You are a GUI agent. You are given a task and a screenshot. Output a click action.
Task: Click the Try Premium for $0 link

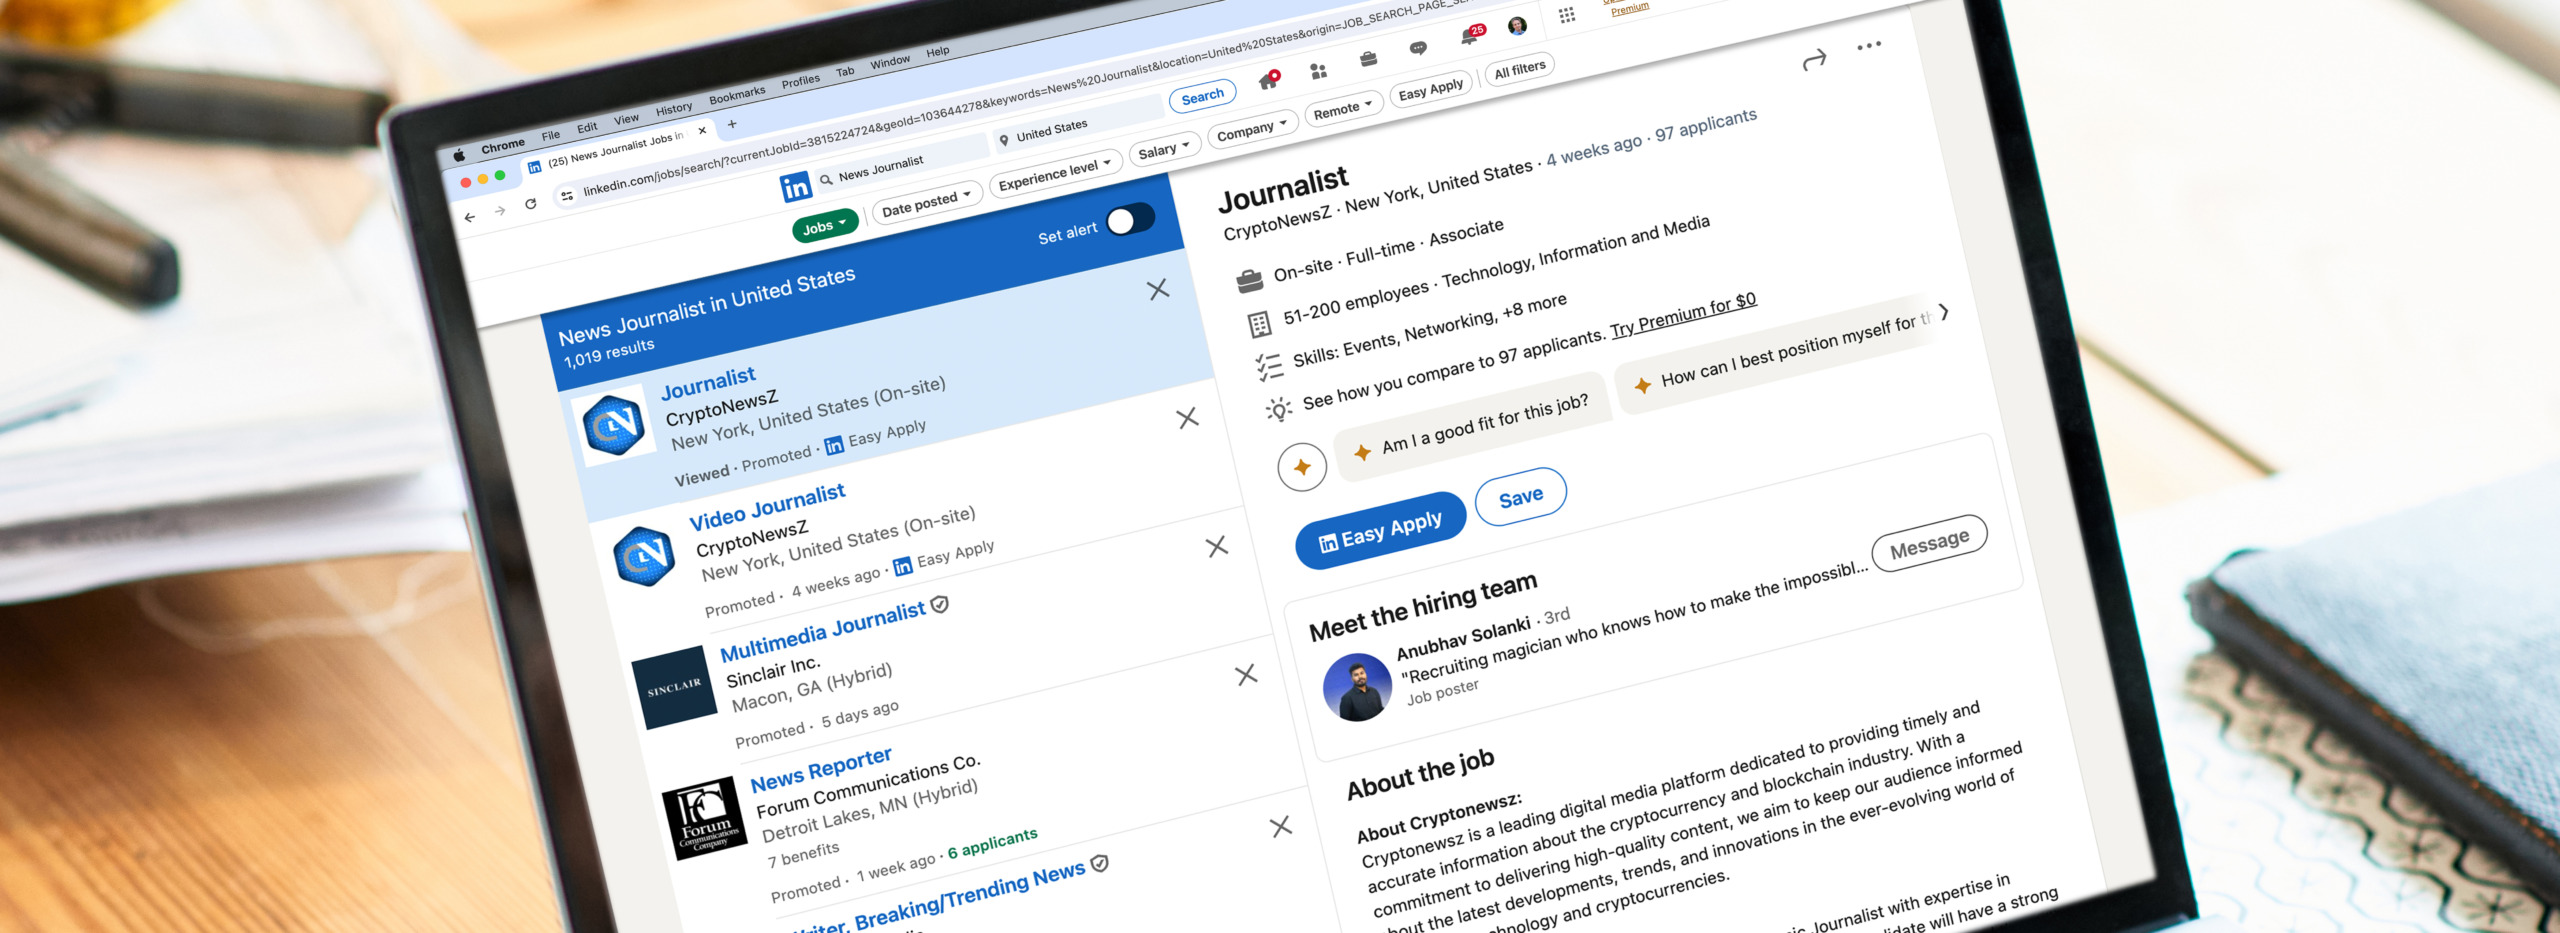pos(1682,314)
